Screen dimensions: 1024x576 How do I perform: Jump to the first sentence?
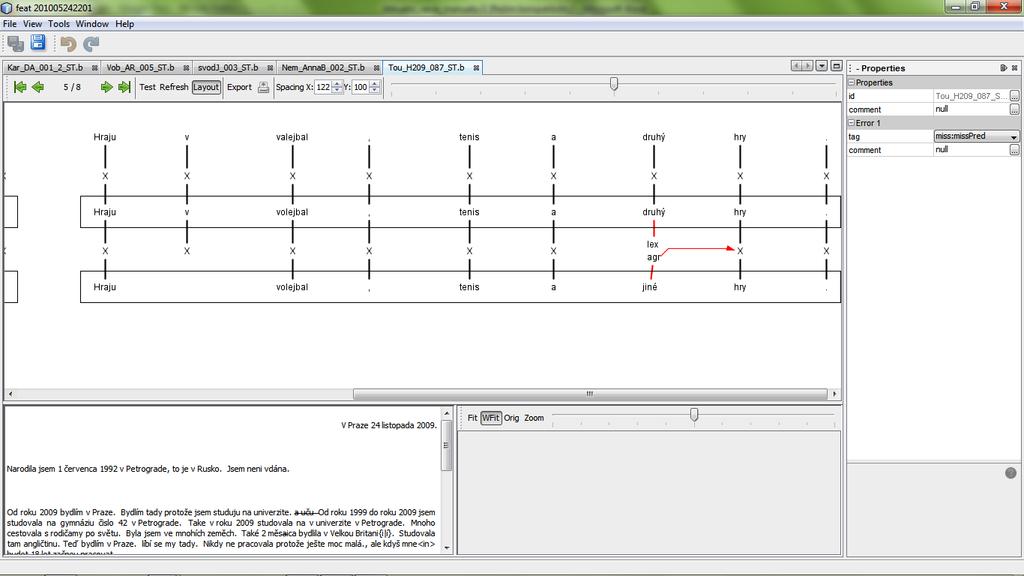click(x=20, y=87)
